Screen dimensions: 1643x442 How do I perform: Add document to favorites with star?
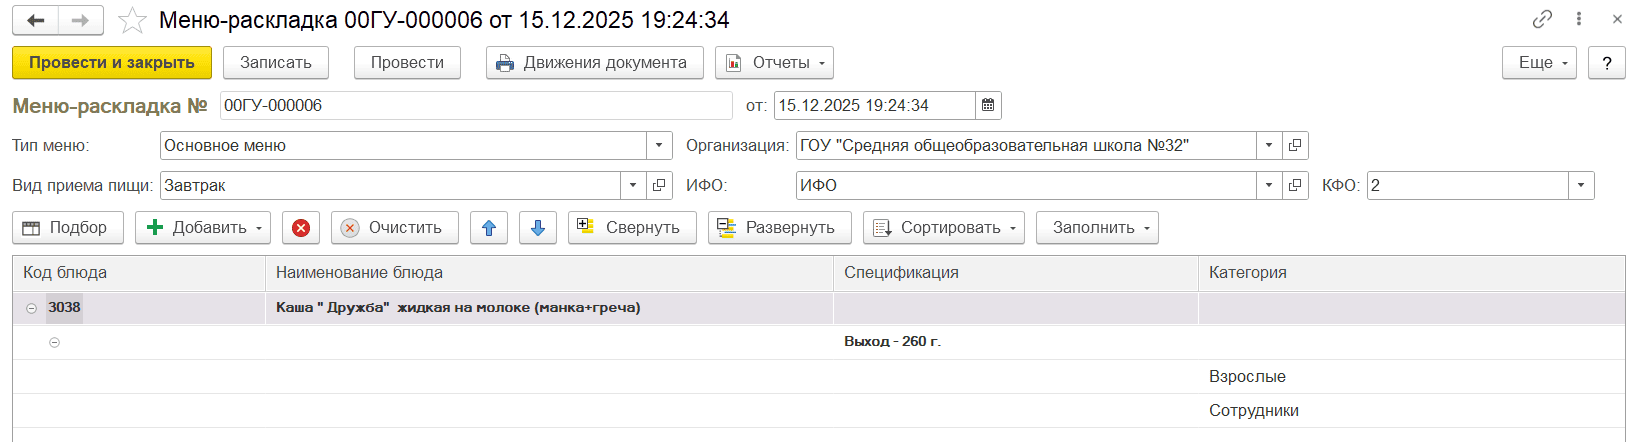click(132, 20)
